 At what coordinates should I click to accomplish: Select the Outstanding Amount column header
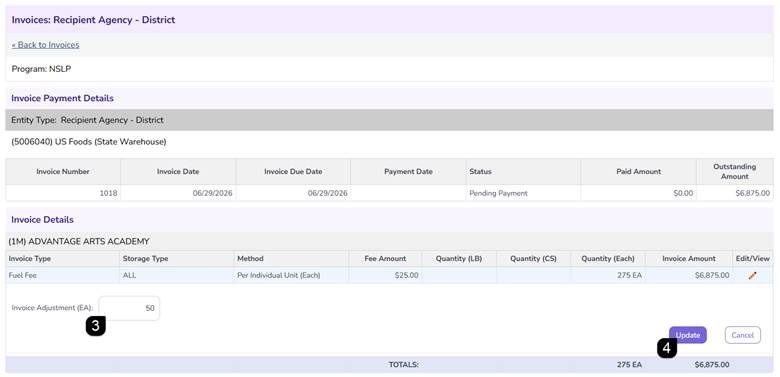pyautogui.click(x=735, y=172)
